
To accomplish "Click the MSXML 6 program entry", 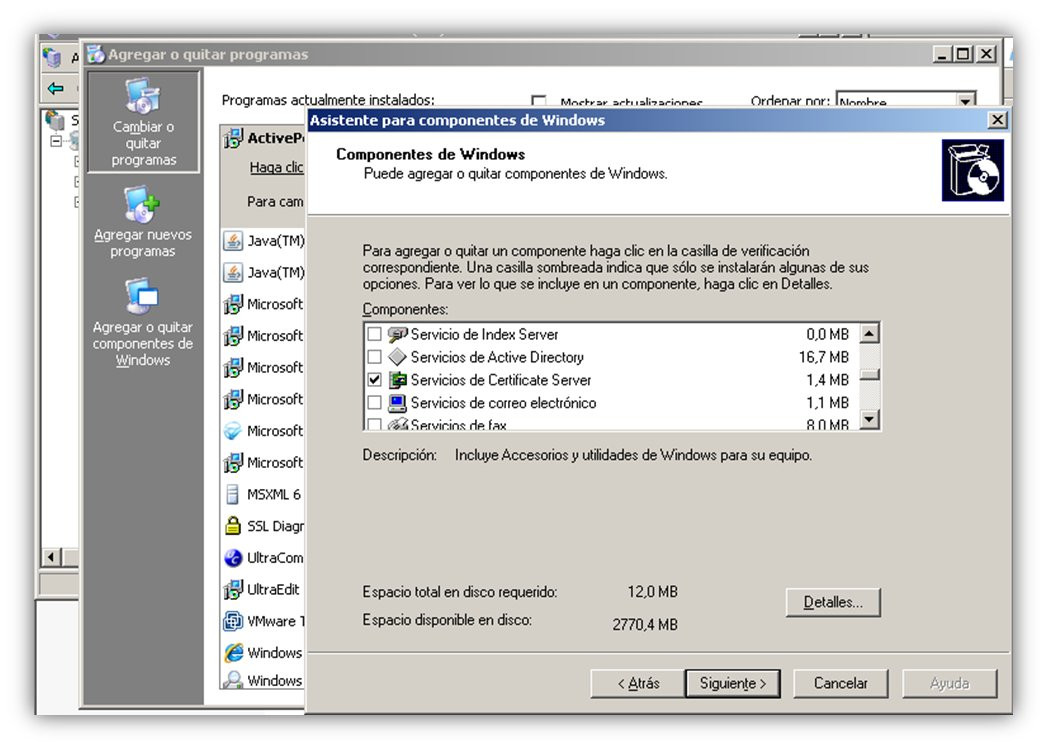I will click(x=274, y=495).
